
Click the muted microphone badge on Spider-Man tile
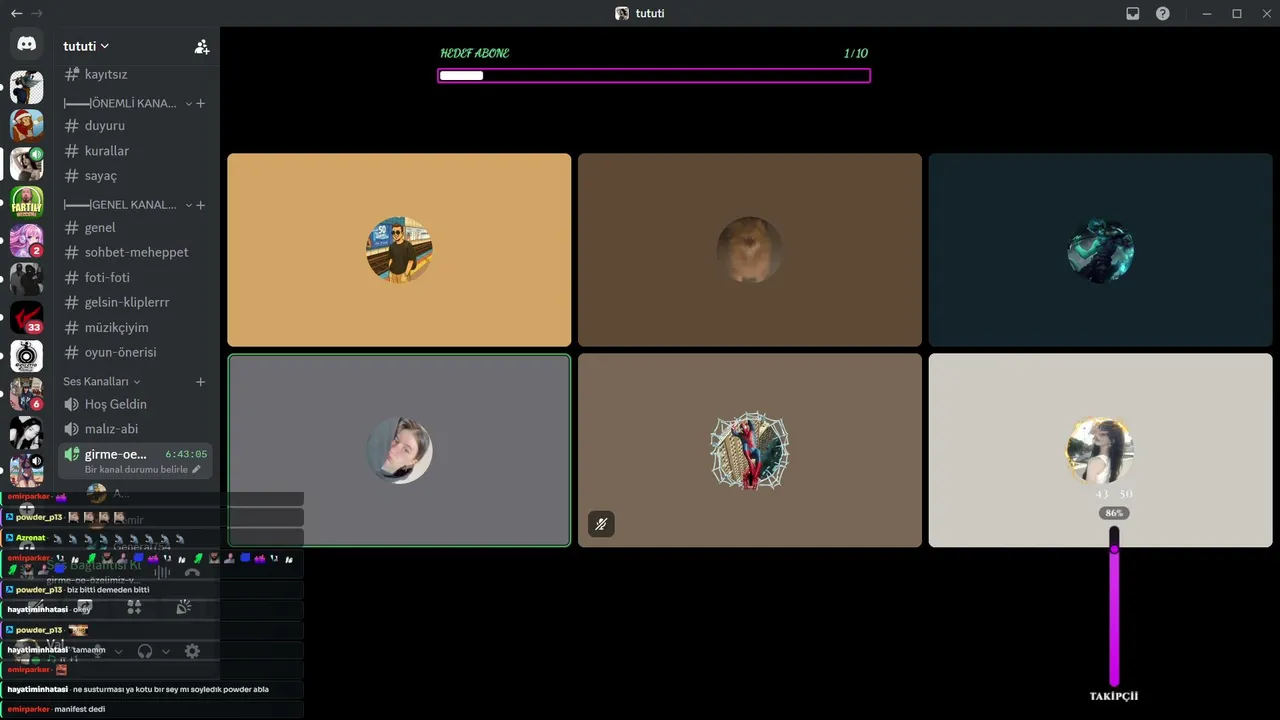point(601,524)
